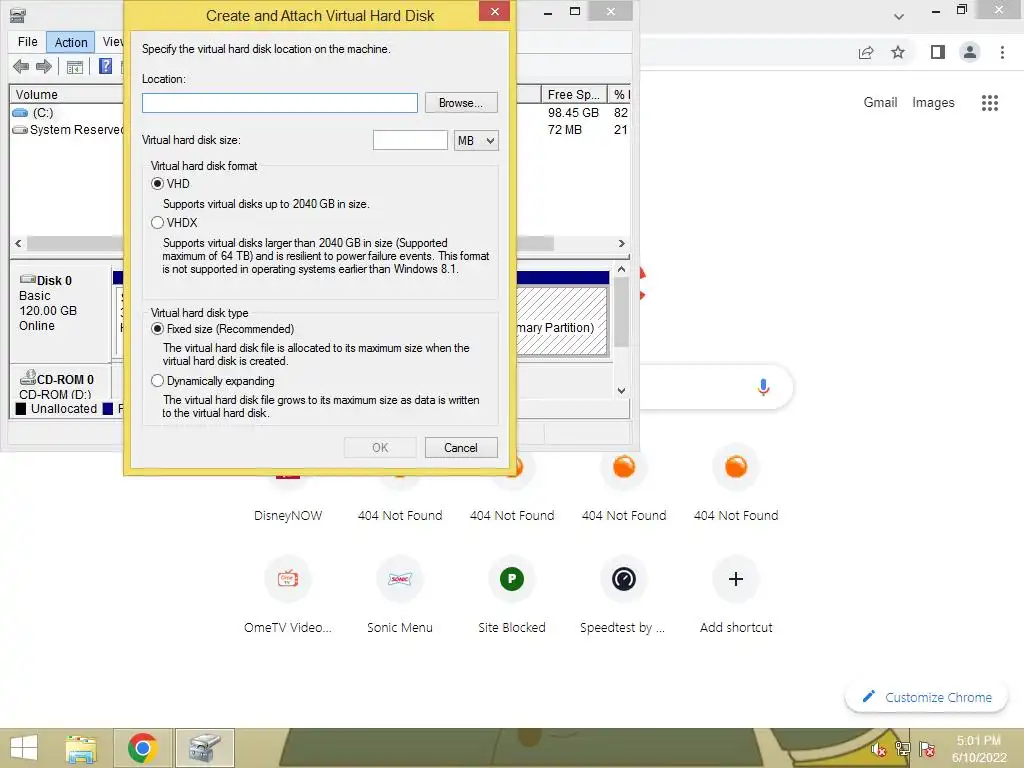This screenshot has height=768, width=1024.
Task: Switch to Chrome in the taskbar
Action: point(142,748)
